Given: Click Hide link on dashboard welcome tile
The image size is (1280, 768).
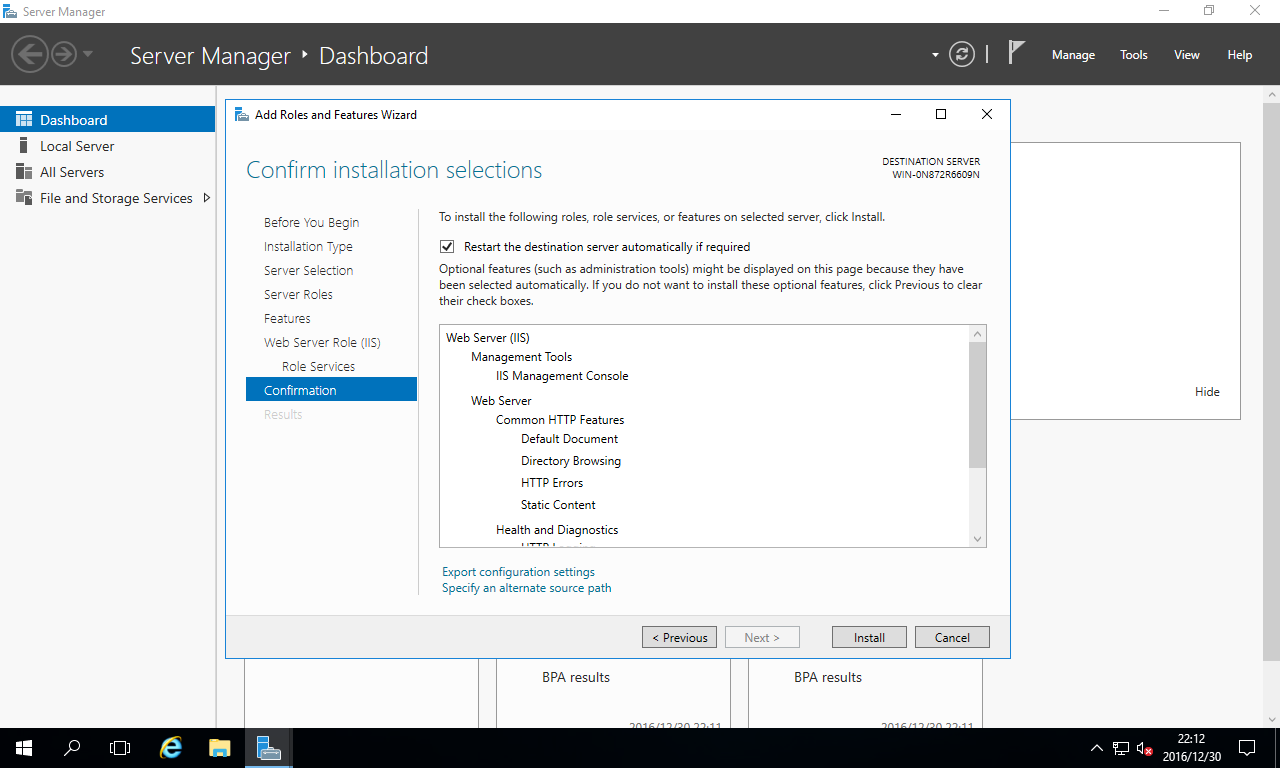Looking at the screenshot, I should pyautogui.click(x=1207, y=392).
